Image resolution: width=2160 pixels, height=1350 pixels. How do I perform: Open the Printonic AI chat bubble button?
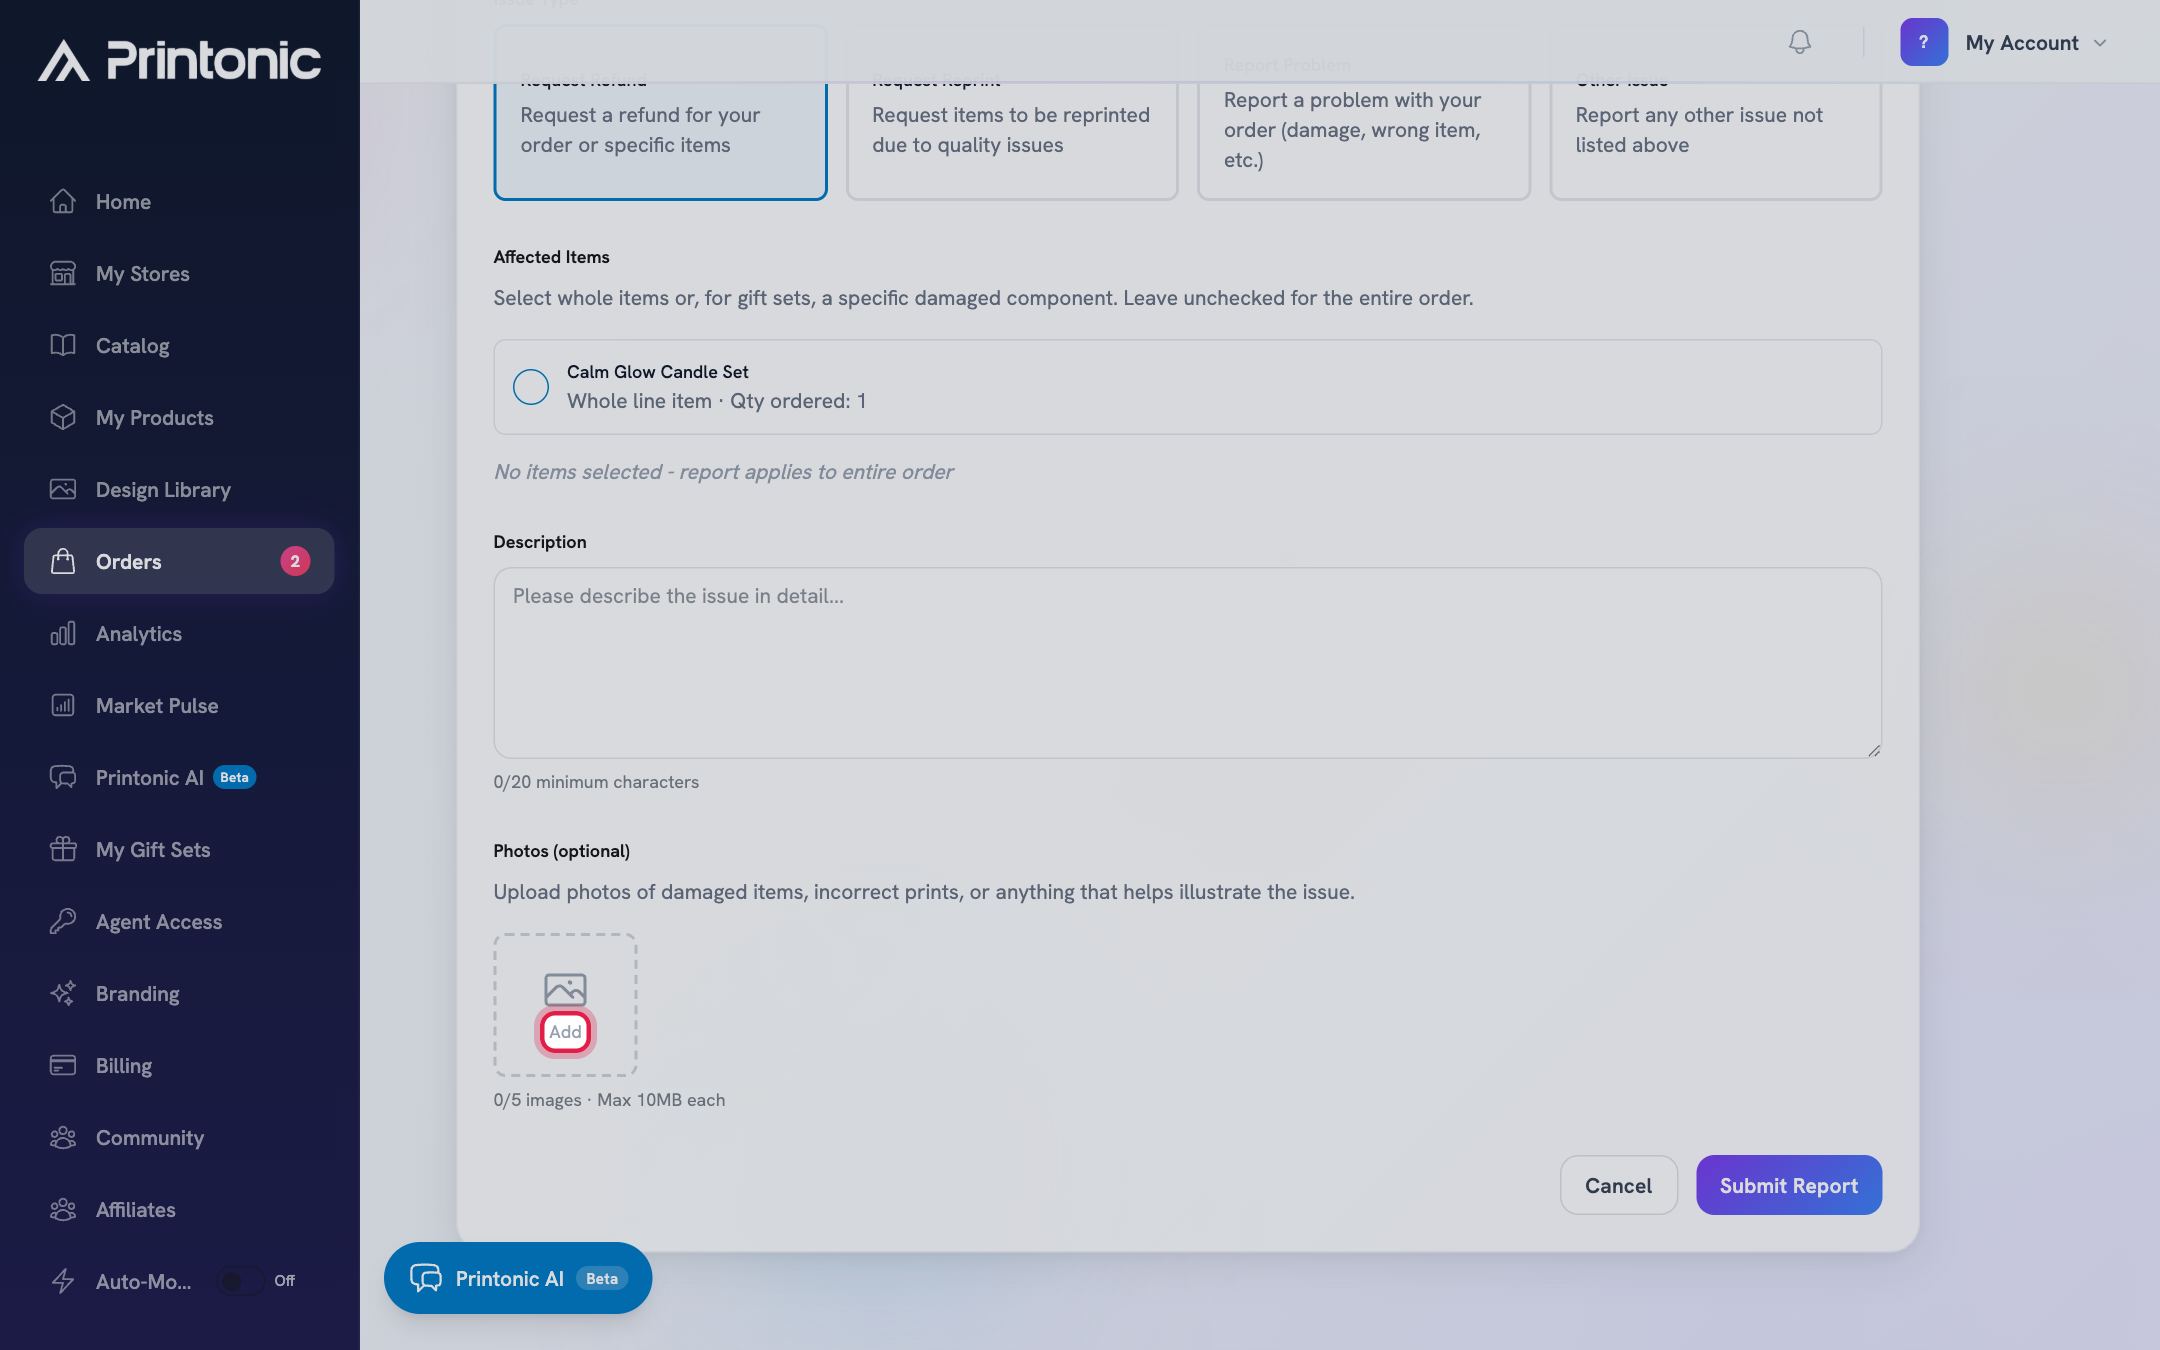(518, 1278)
